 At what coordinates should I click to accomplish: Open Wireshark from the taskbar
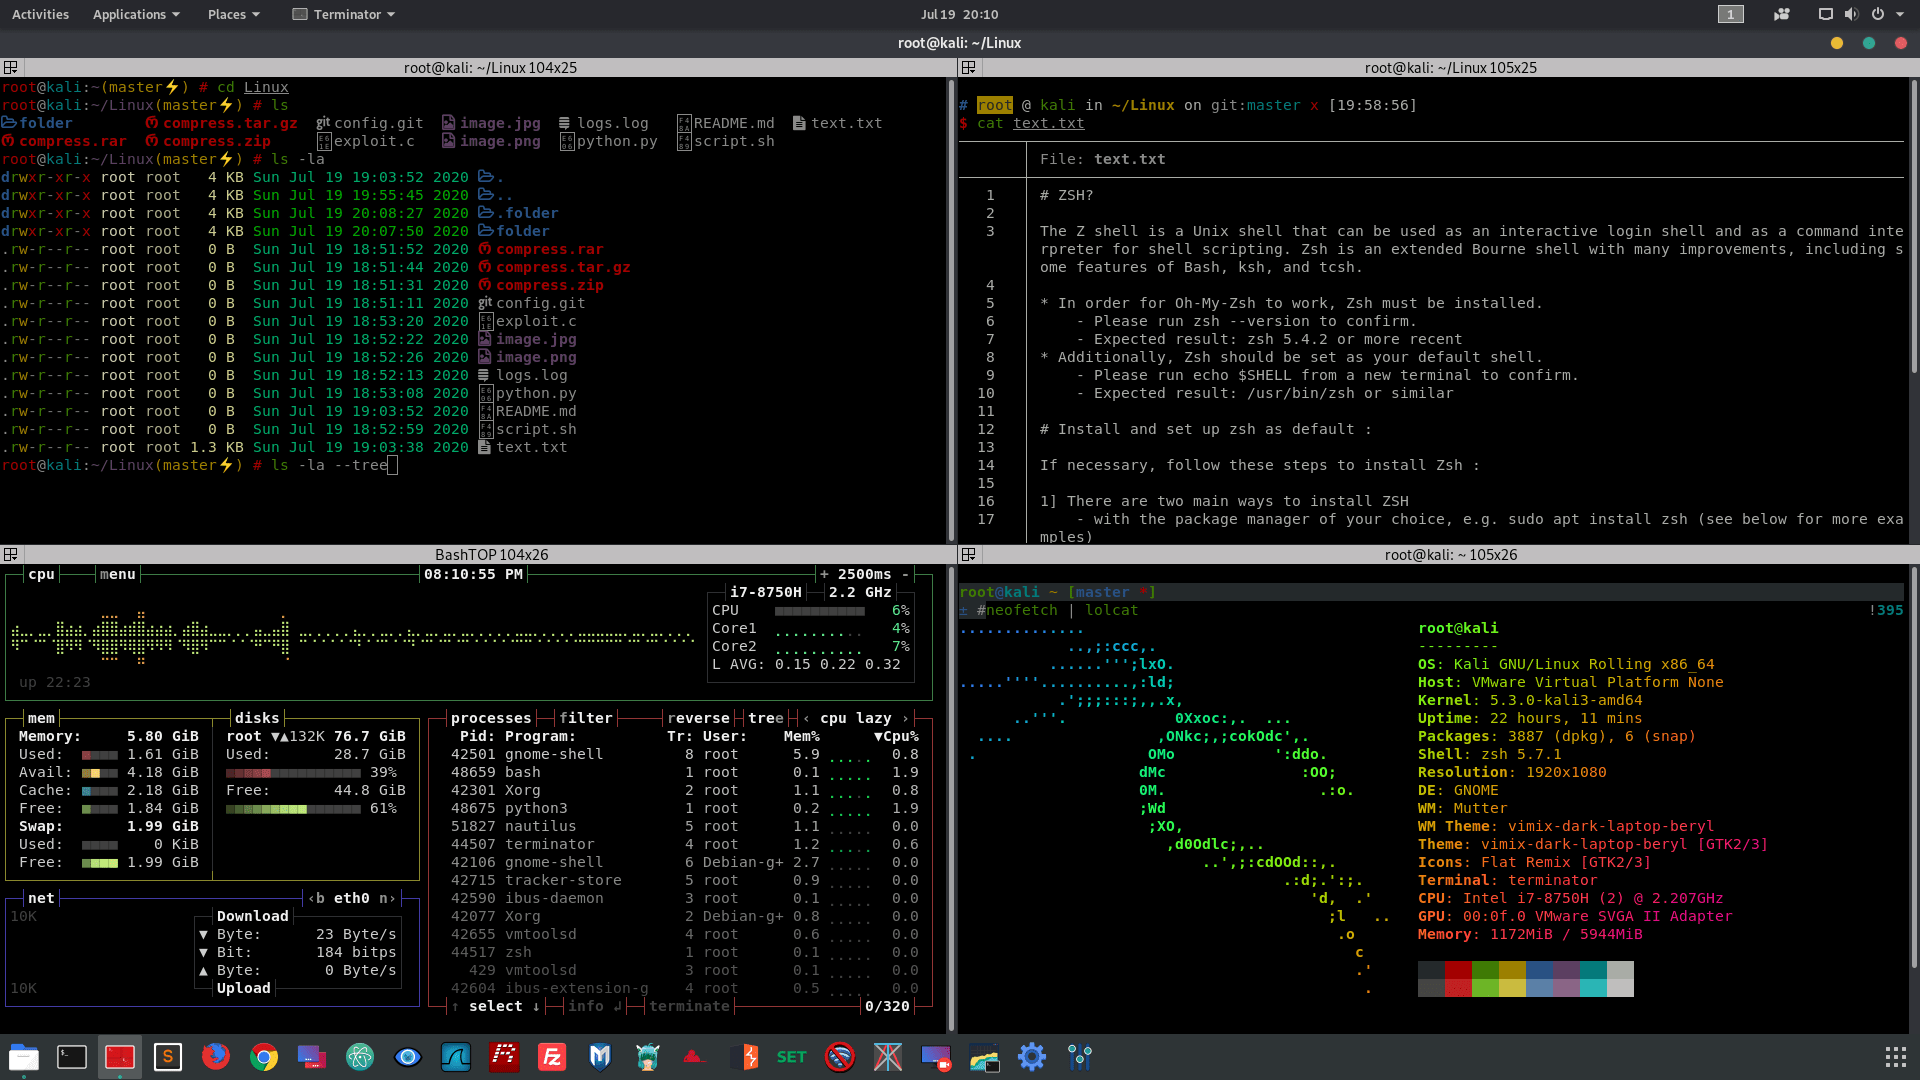pyautogui.click(x=456, y=1057)
